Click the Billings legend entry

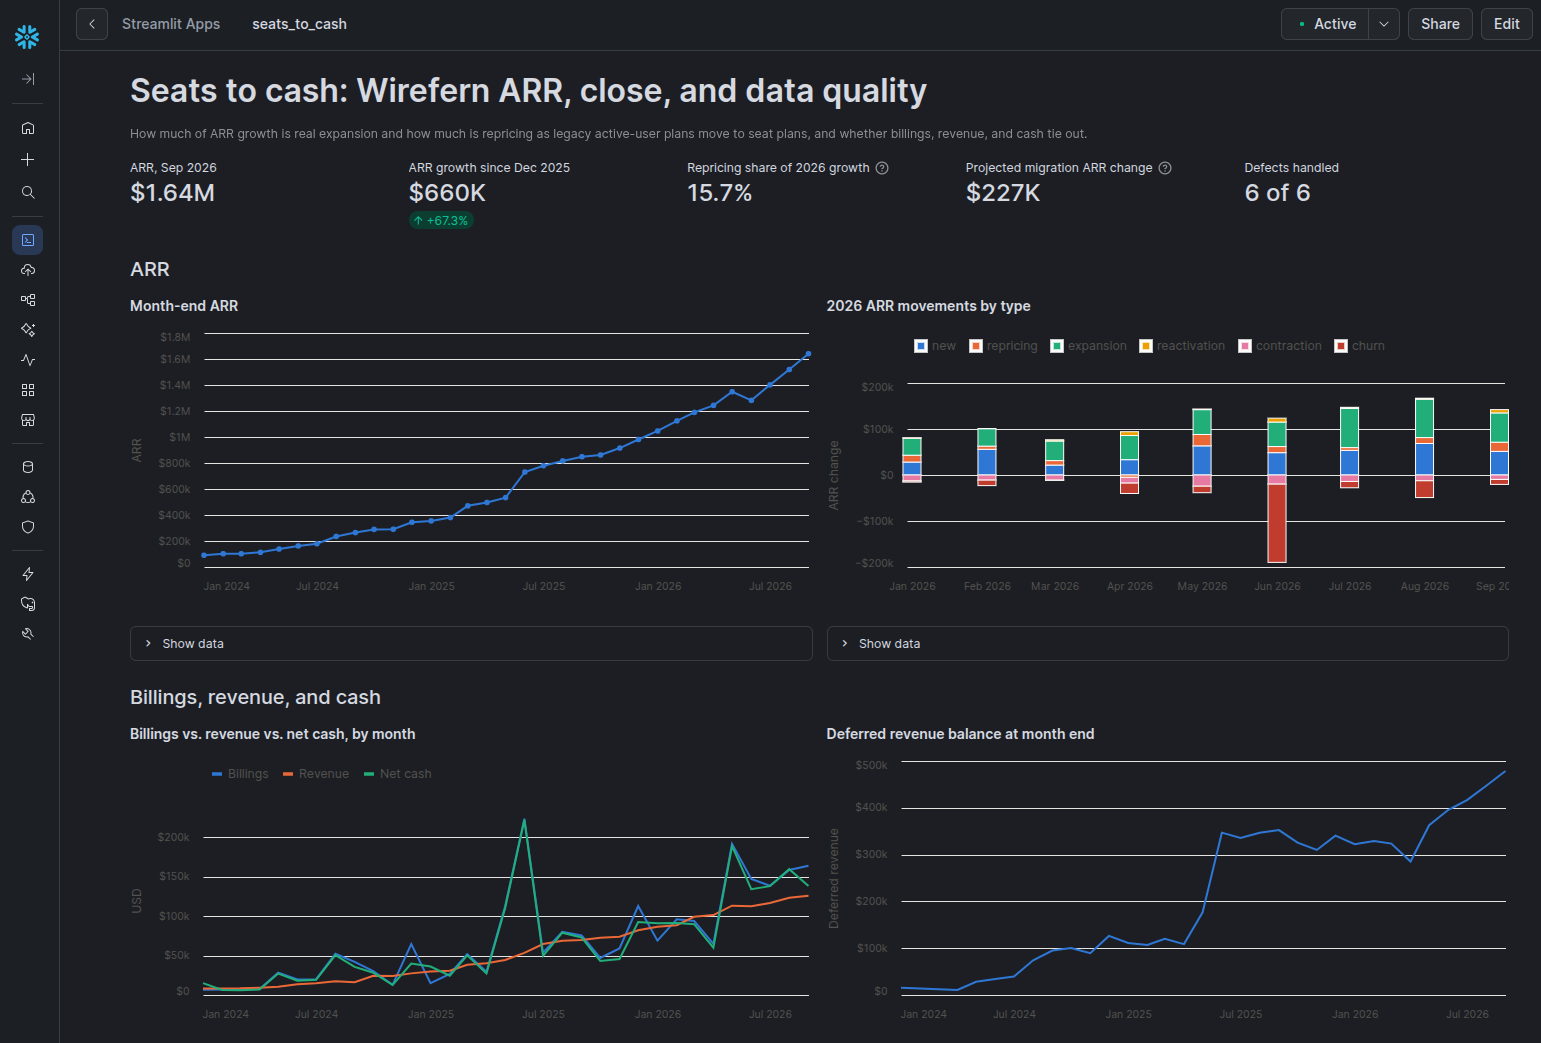[x=240, y=774]
